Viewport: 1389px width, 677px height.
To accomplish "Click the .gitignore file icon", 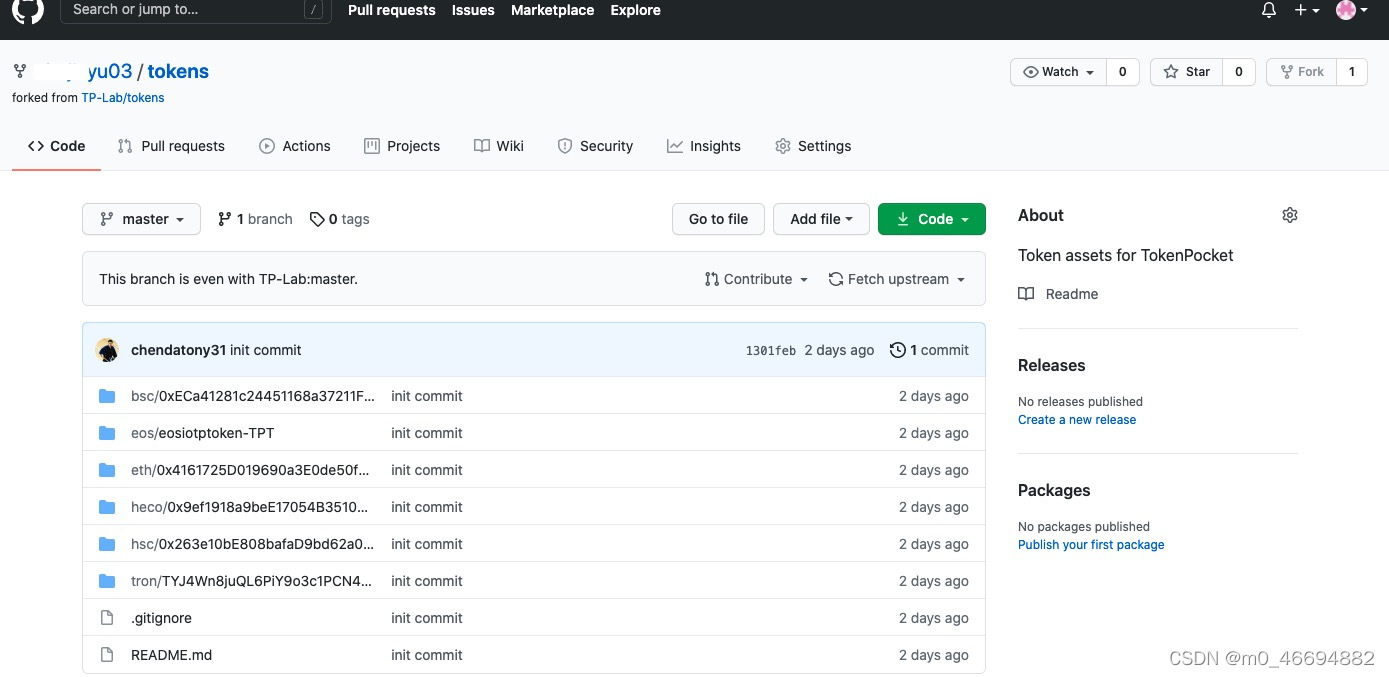I will (x=107, y=618).
